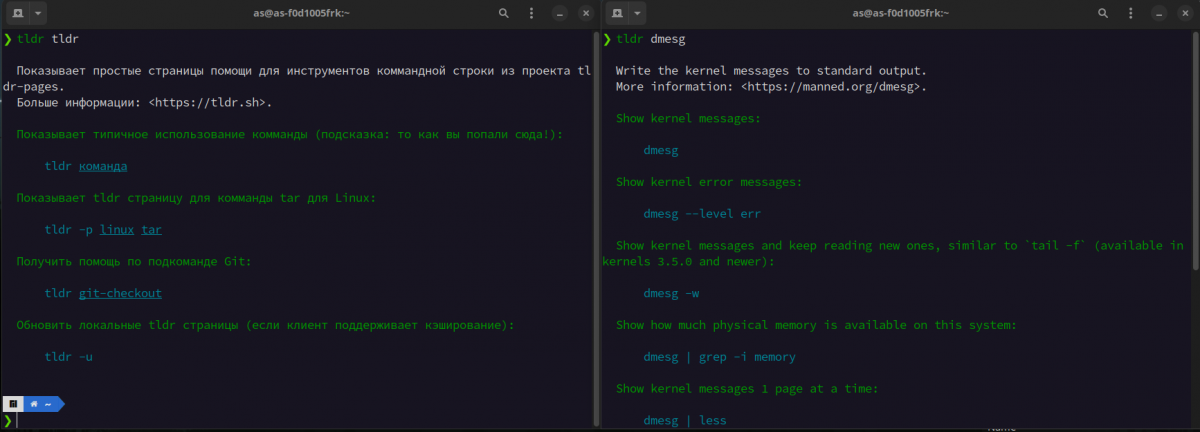Click the 'tldr dmesg' typed command
Screen dimensions: 1200x432
click(x=650, y=39)
